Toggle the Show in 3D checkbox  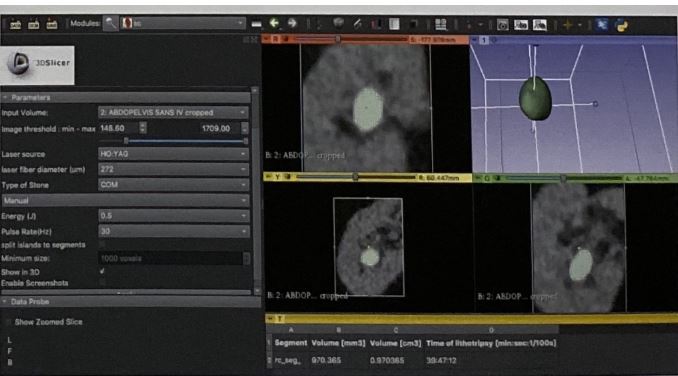point(102,271)
